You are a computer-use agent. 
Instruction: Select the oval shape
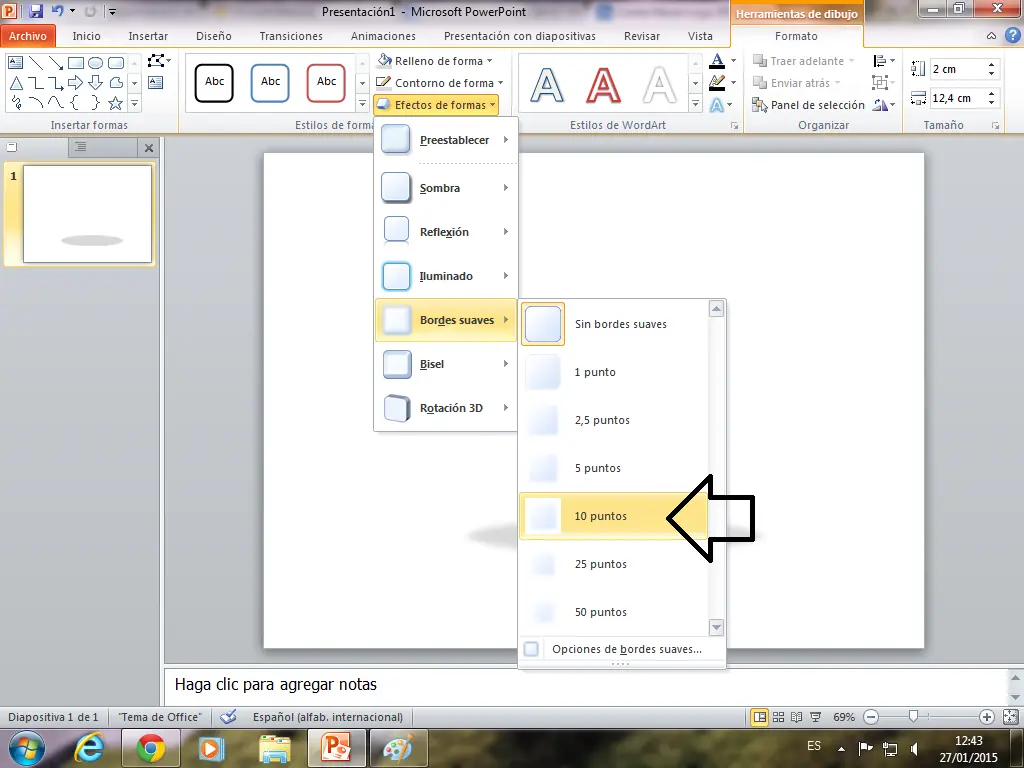pos(96,63)
